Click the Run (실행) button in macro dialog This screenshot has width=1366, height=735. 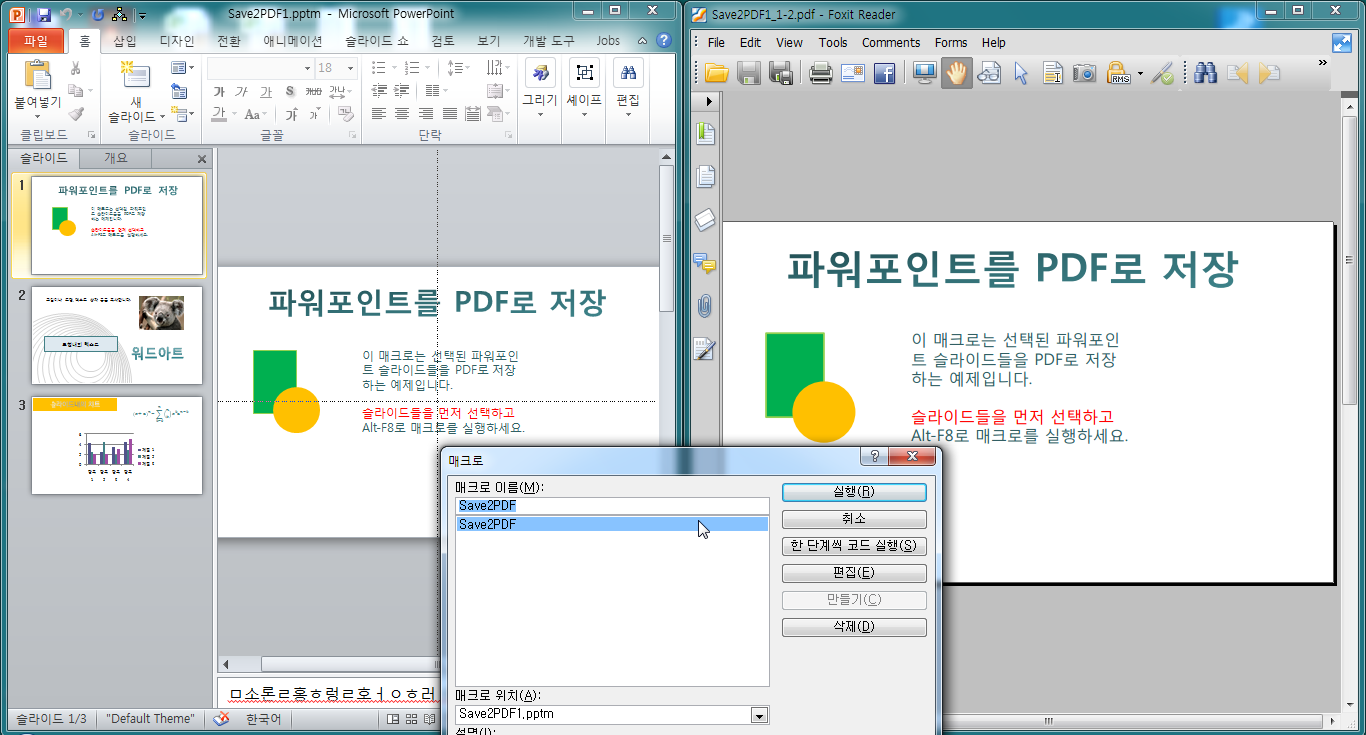(854, 492)
